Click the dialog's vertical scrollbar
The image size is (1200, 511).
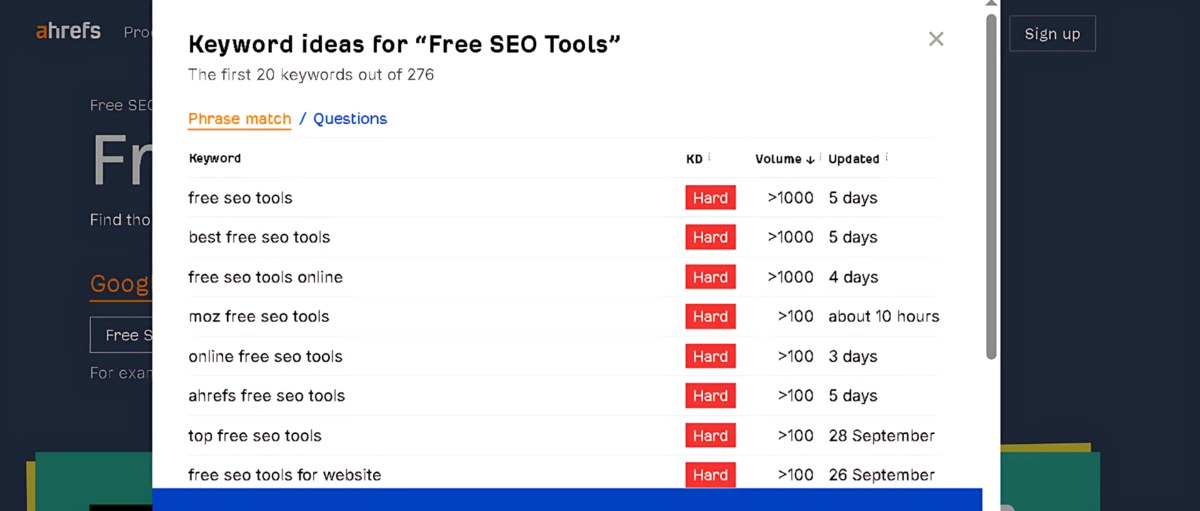click(x=991, y=190)
